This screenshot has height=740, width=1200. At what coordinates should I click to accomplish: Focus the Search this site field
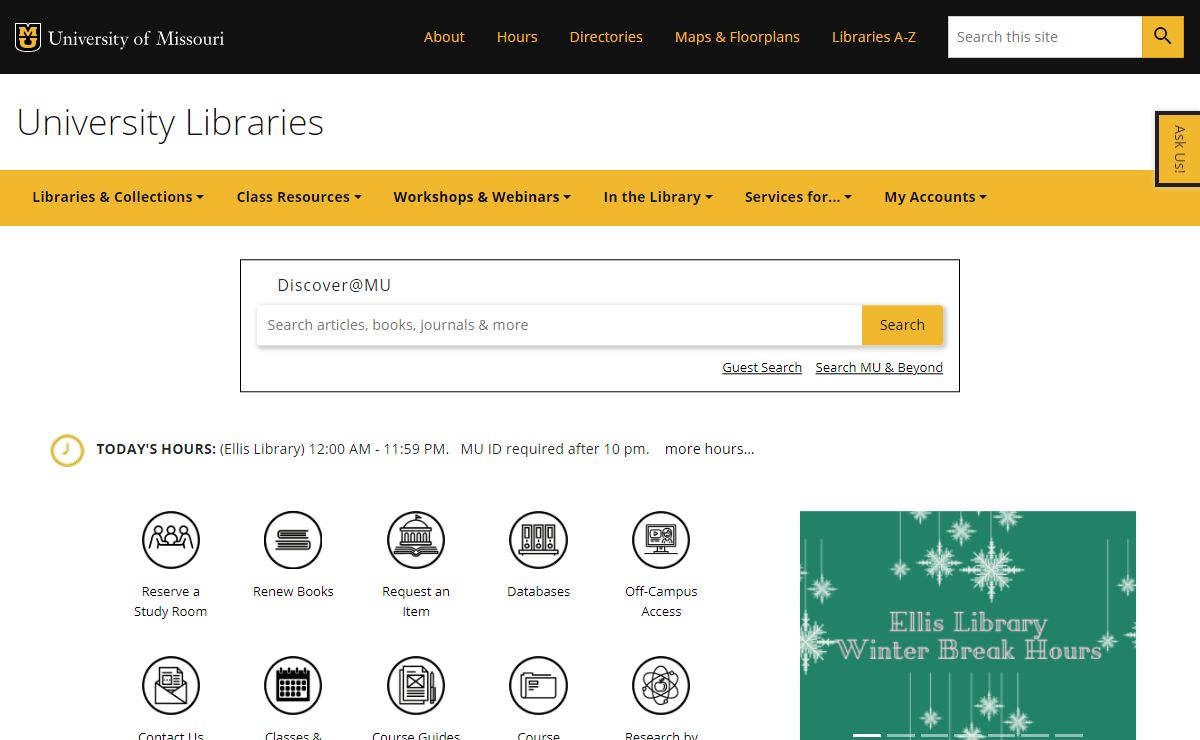[1045, 37]
